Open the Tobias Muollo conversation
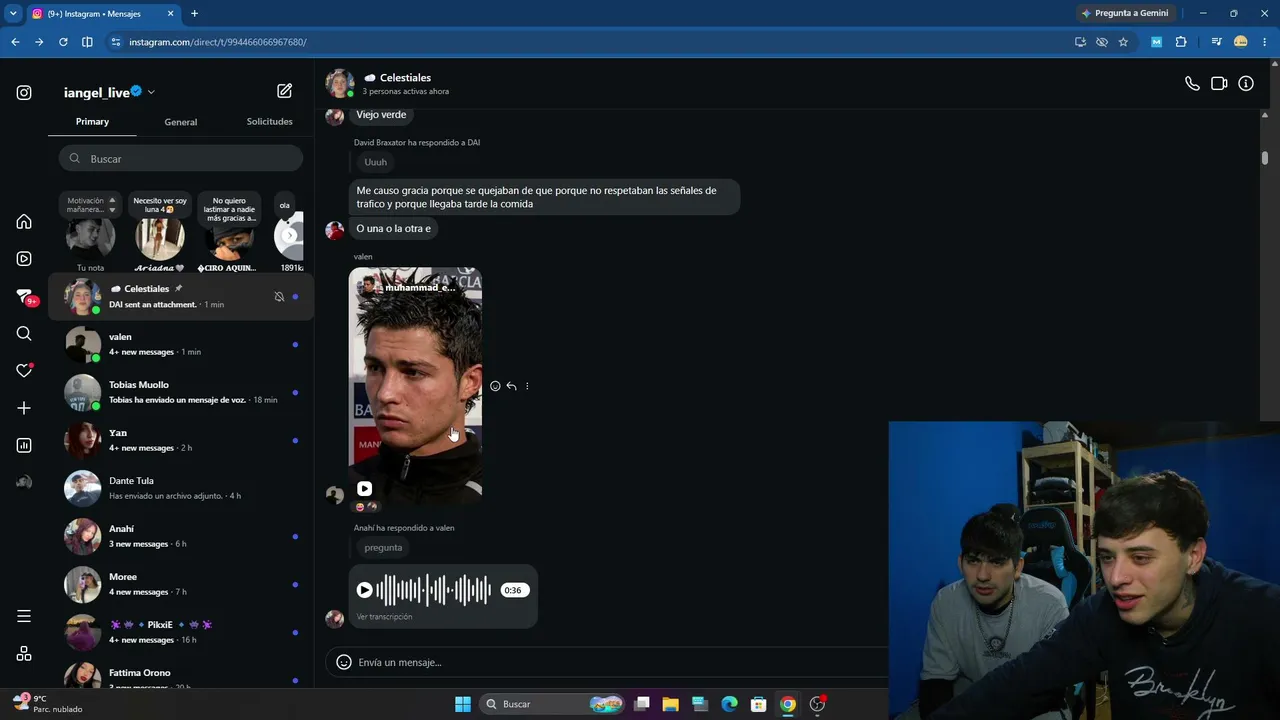1280x720 pixels. 181,393
